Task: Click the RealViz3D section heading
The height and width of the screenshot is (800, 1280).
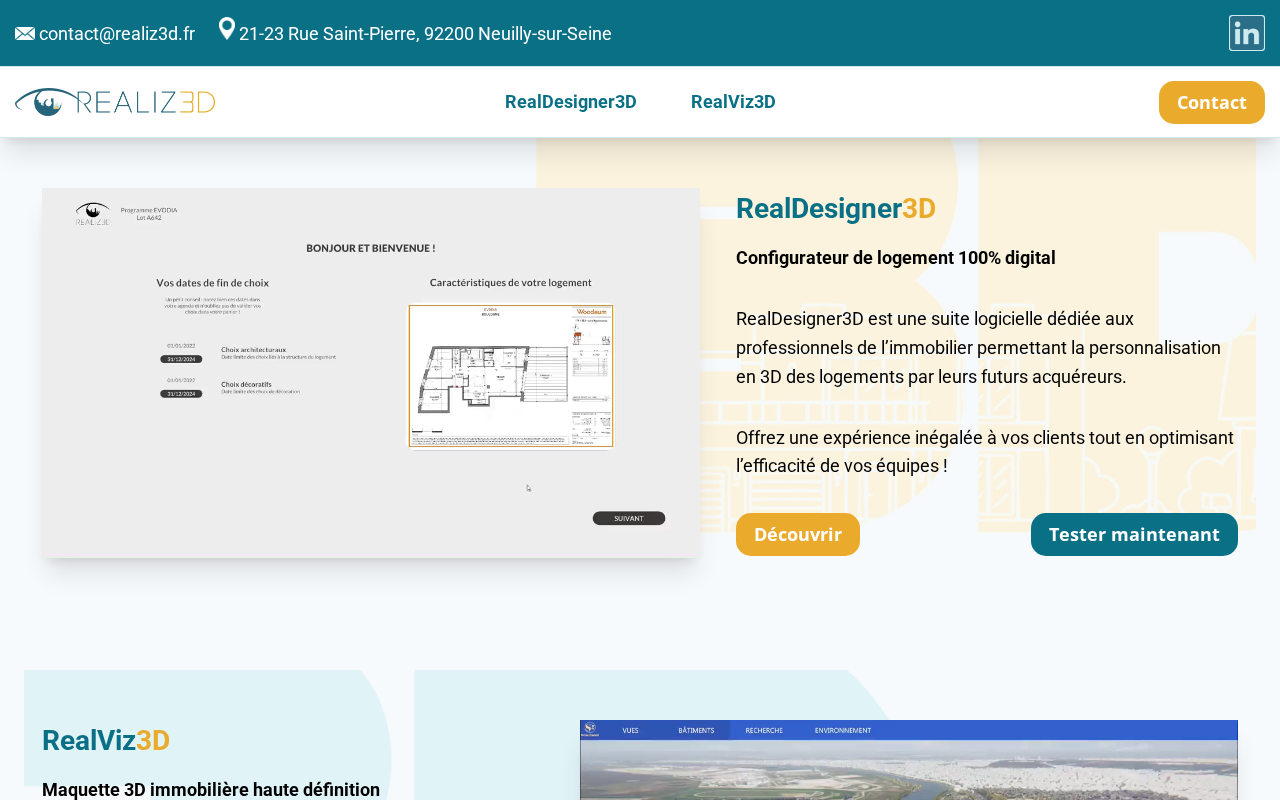Action: click(x=106, y=740)
